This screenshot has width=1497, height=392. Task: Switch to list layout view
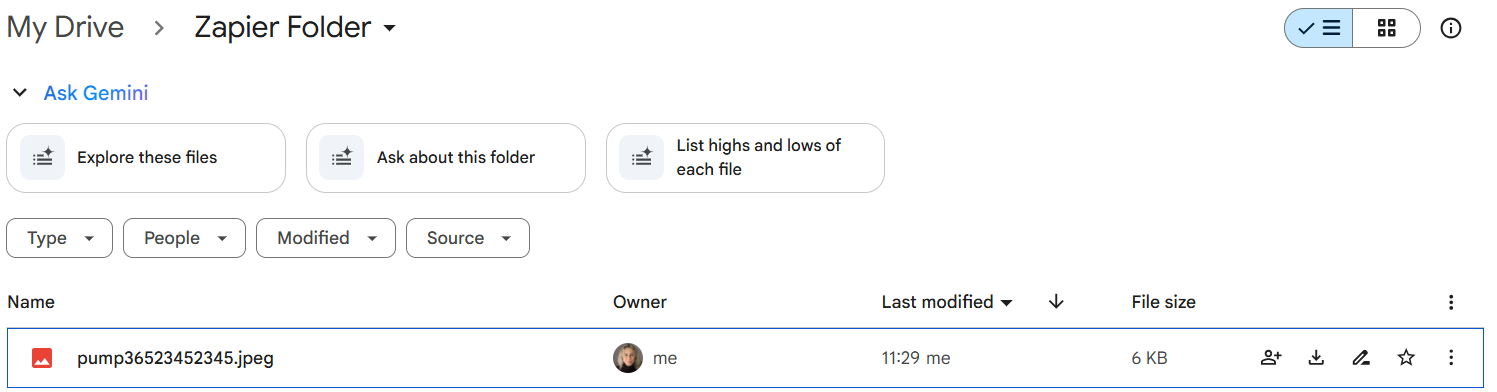[1319, 28]
